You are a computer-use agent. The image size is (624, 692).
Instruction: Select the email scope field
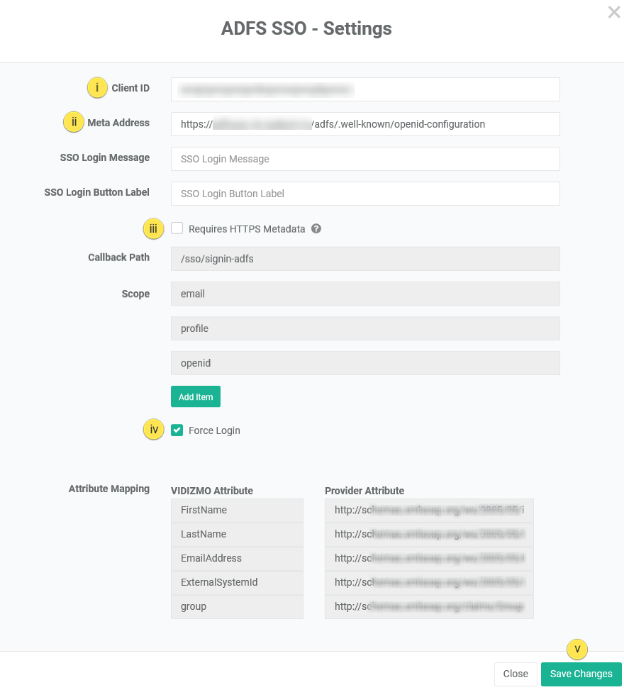click(x=365, y=294)
